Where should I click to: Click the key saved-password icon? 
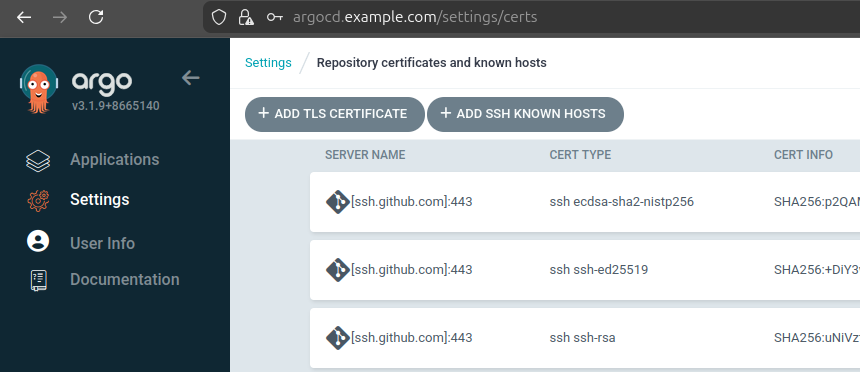(274, 18)
